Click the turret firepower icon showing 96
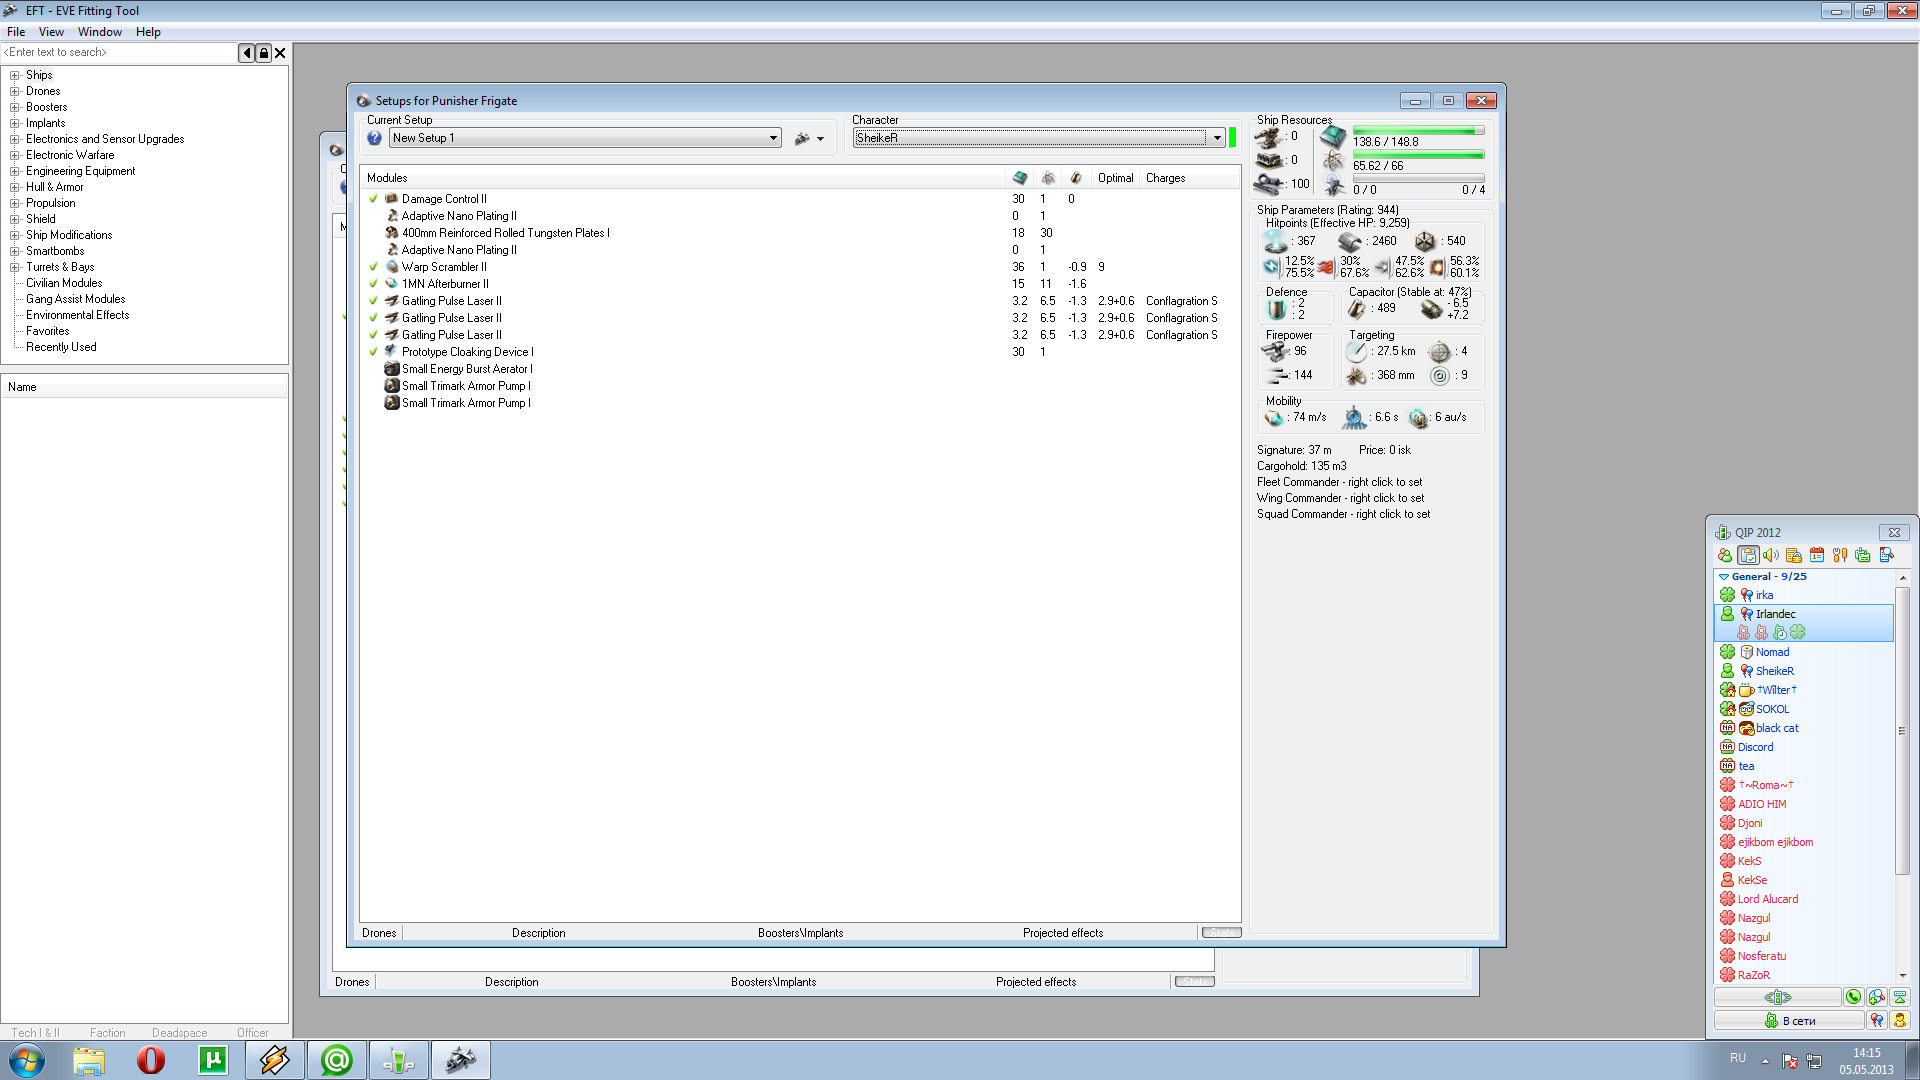 point(1275,352)
